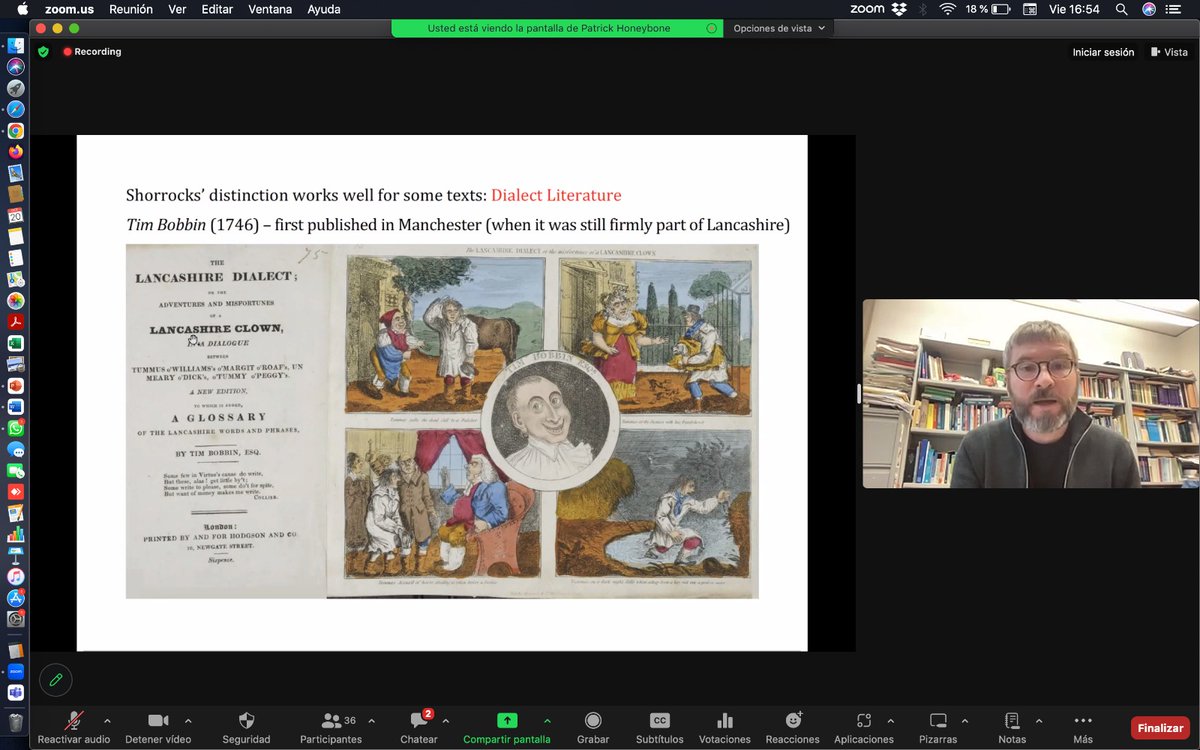Open the Chatear chat panel
1200x750 pixels.
click(x=419, y=728)
